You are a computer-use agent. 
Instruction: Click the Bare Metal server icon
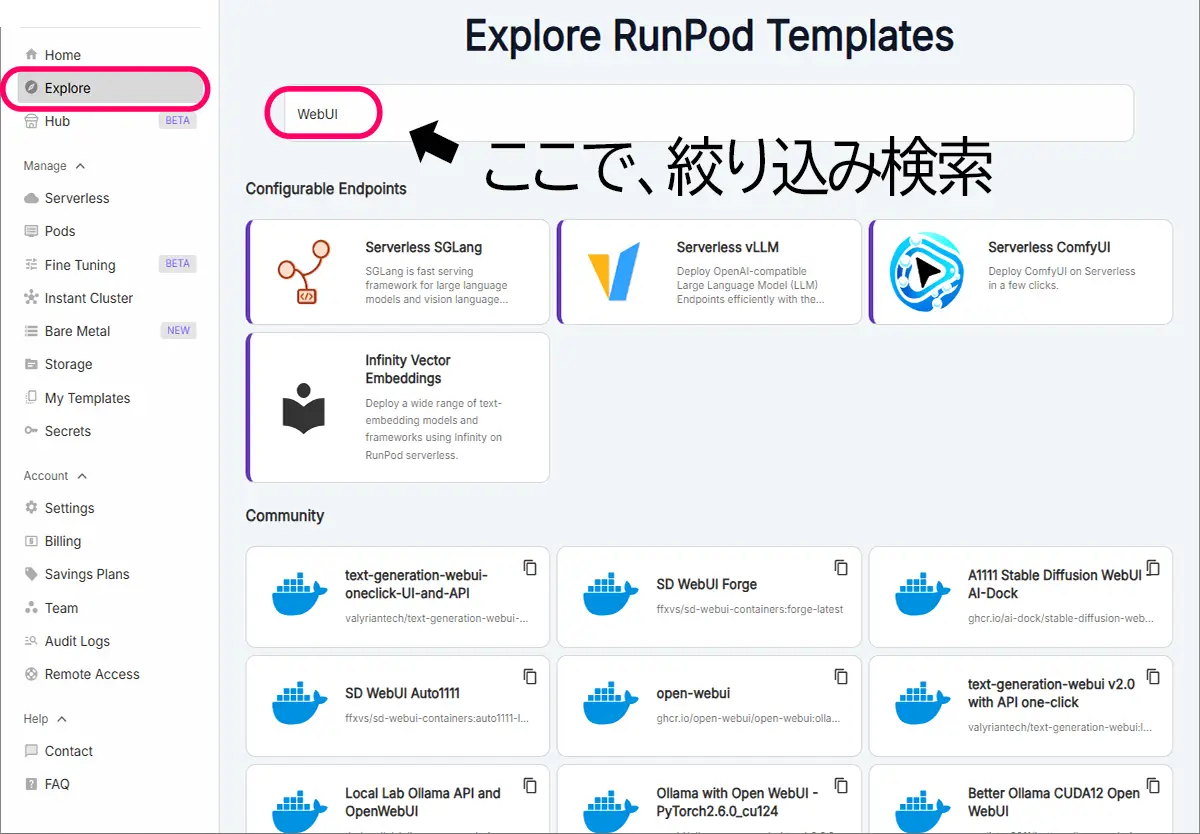point(31,331)
